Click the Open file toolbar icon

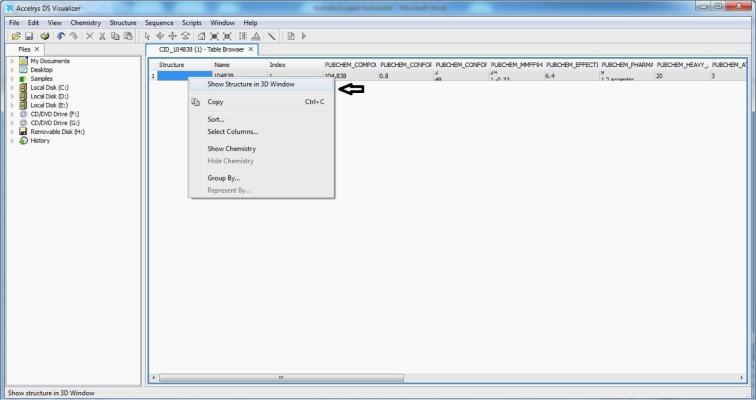pyautogui.click(x=17, y=36)
